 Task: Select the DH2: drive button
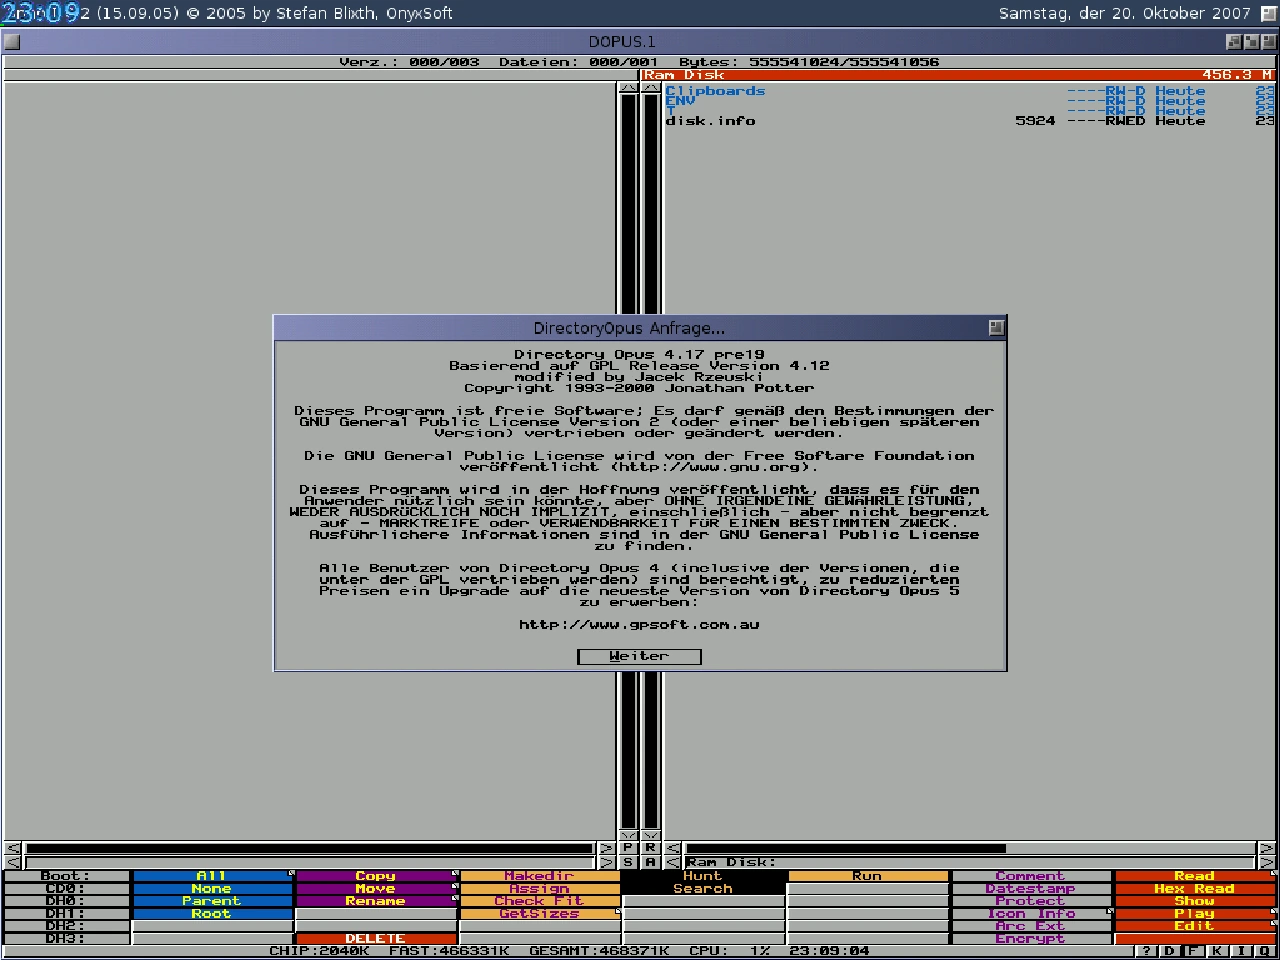(x=66, y=926)
